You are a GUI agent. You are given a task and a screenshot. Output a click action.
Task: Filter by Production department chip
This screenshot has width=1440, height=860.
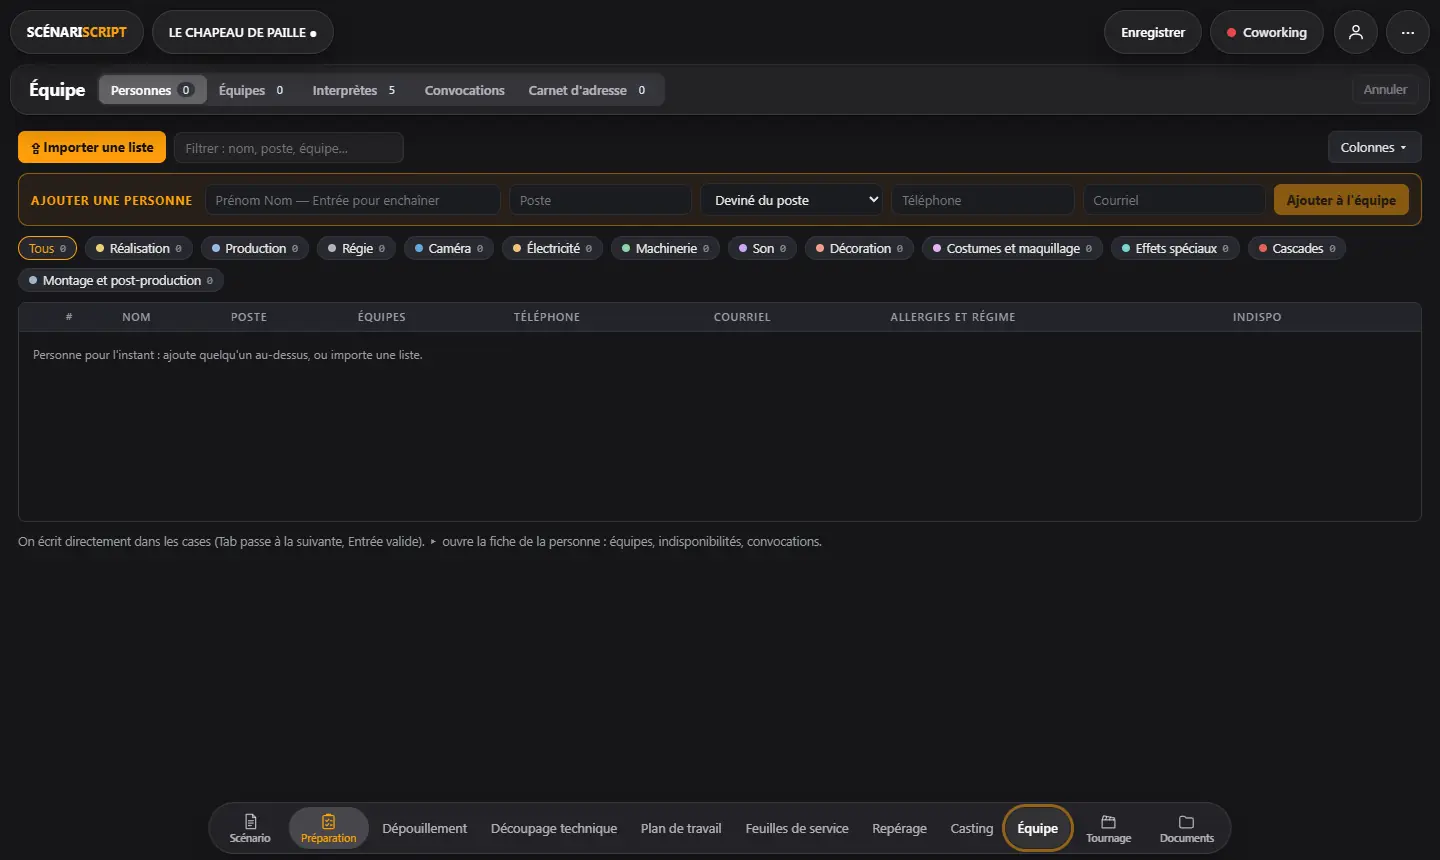(x=255, y=248)
